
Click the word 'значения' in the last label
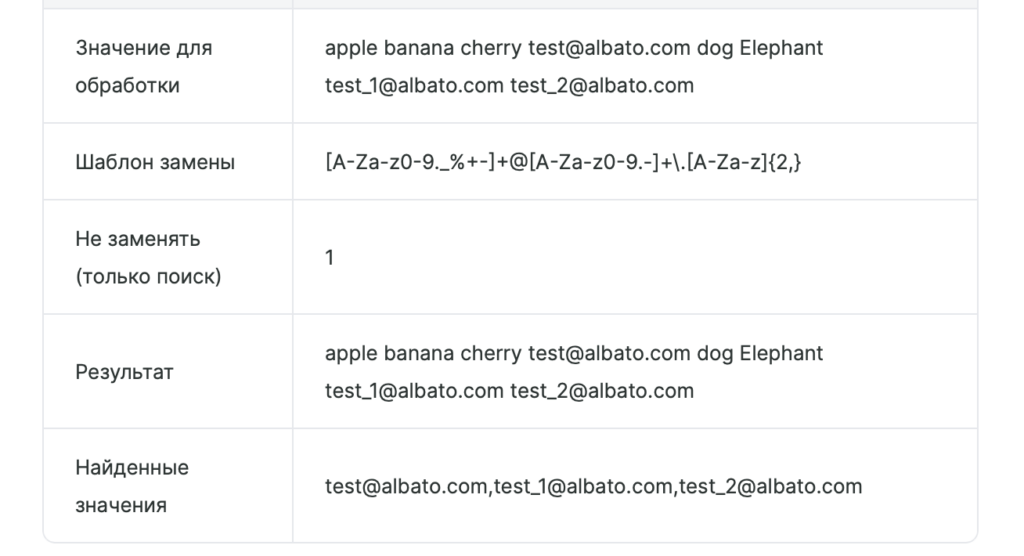(121, 505)
